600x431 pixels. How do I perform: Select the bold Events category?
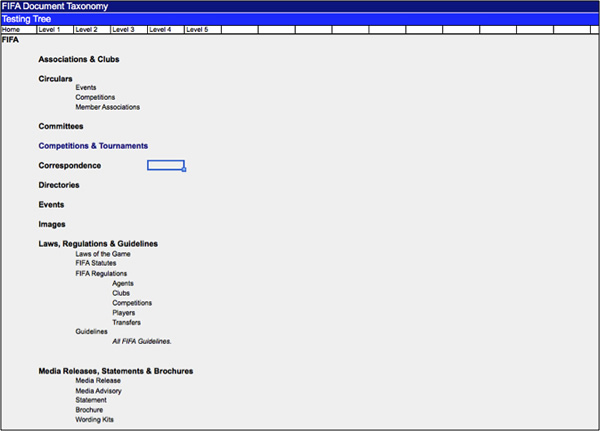tap(51, 204)
